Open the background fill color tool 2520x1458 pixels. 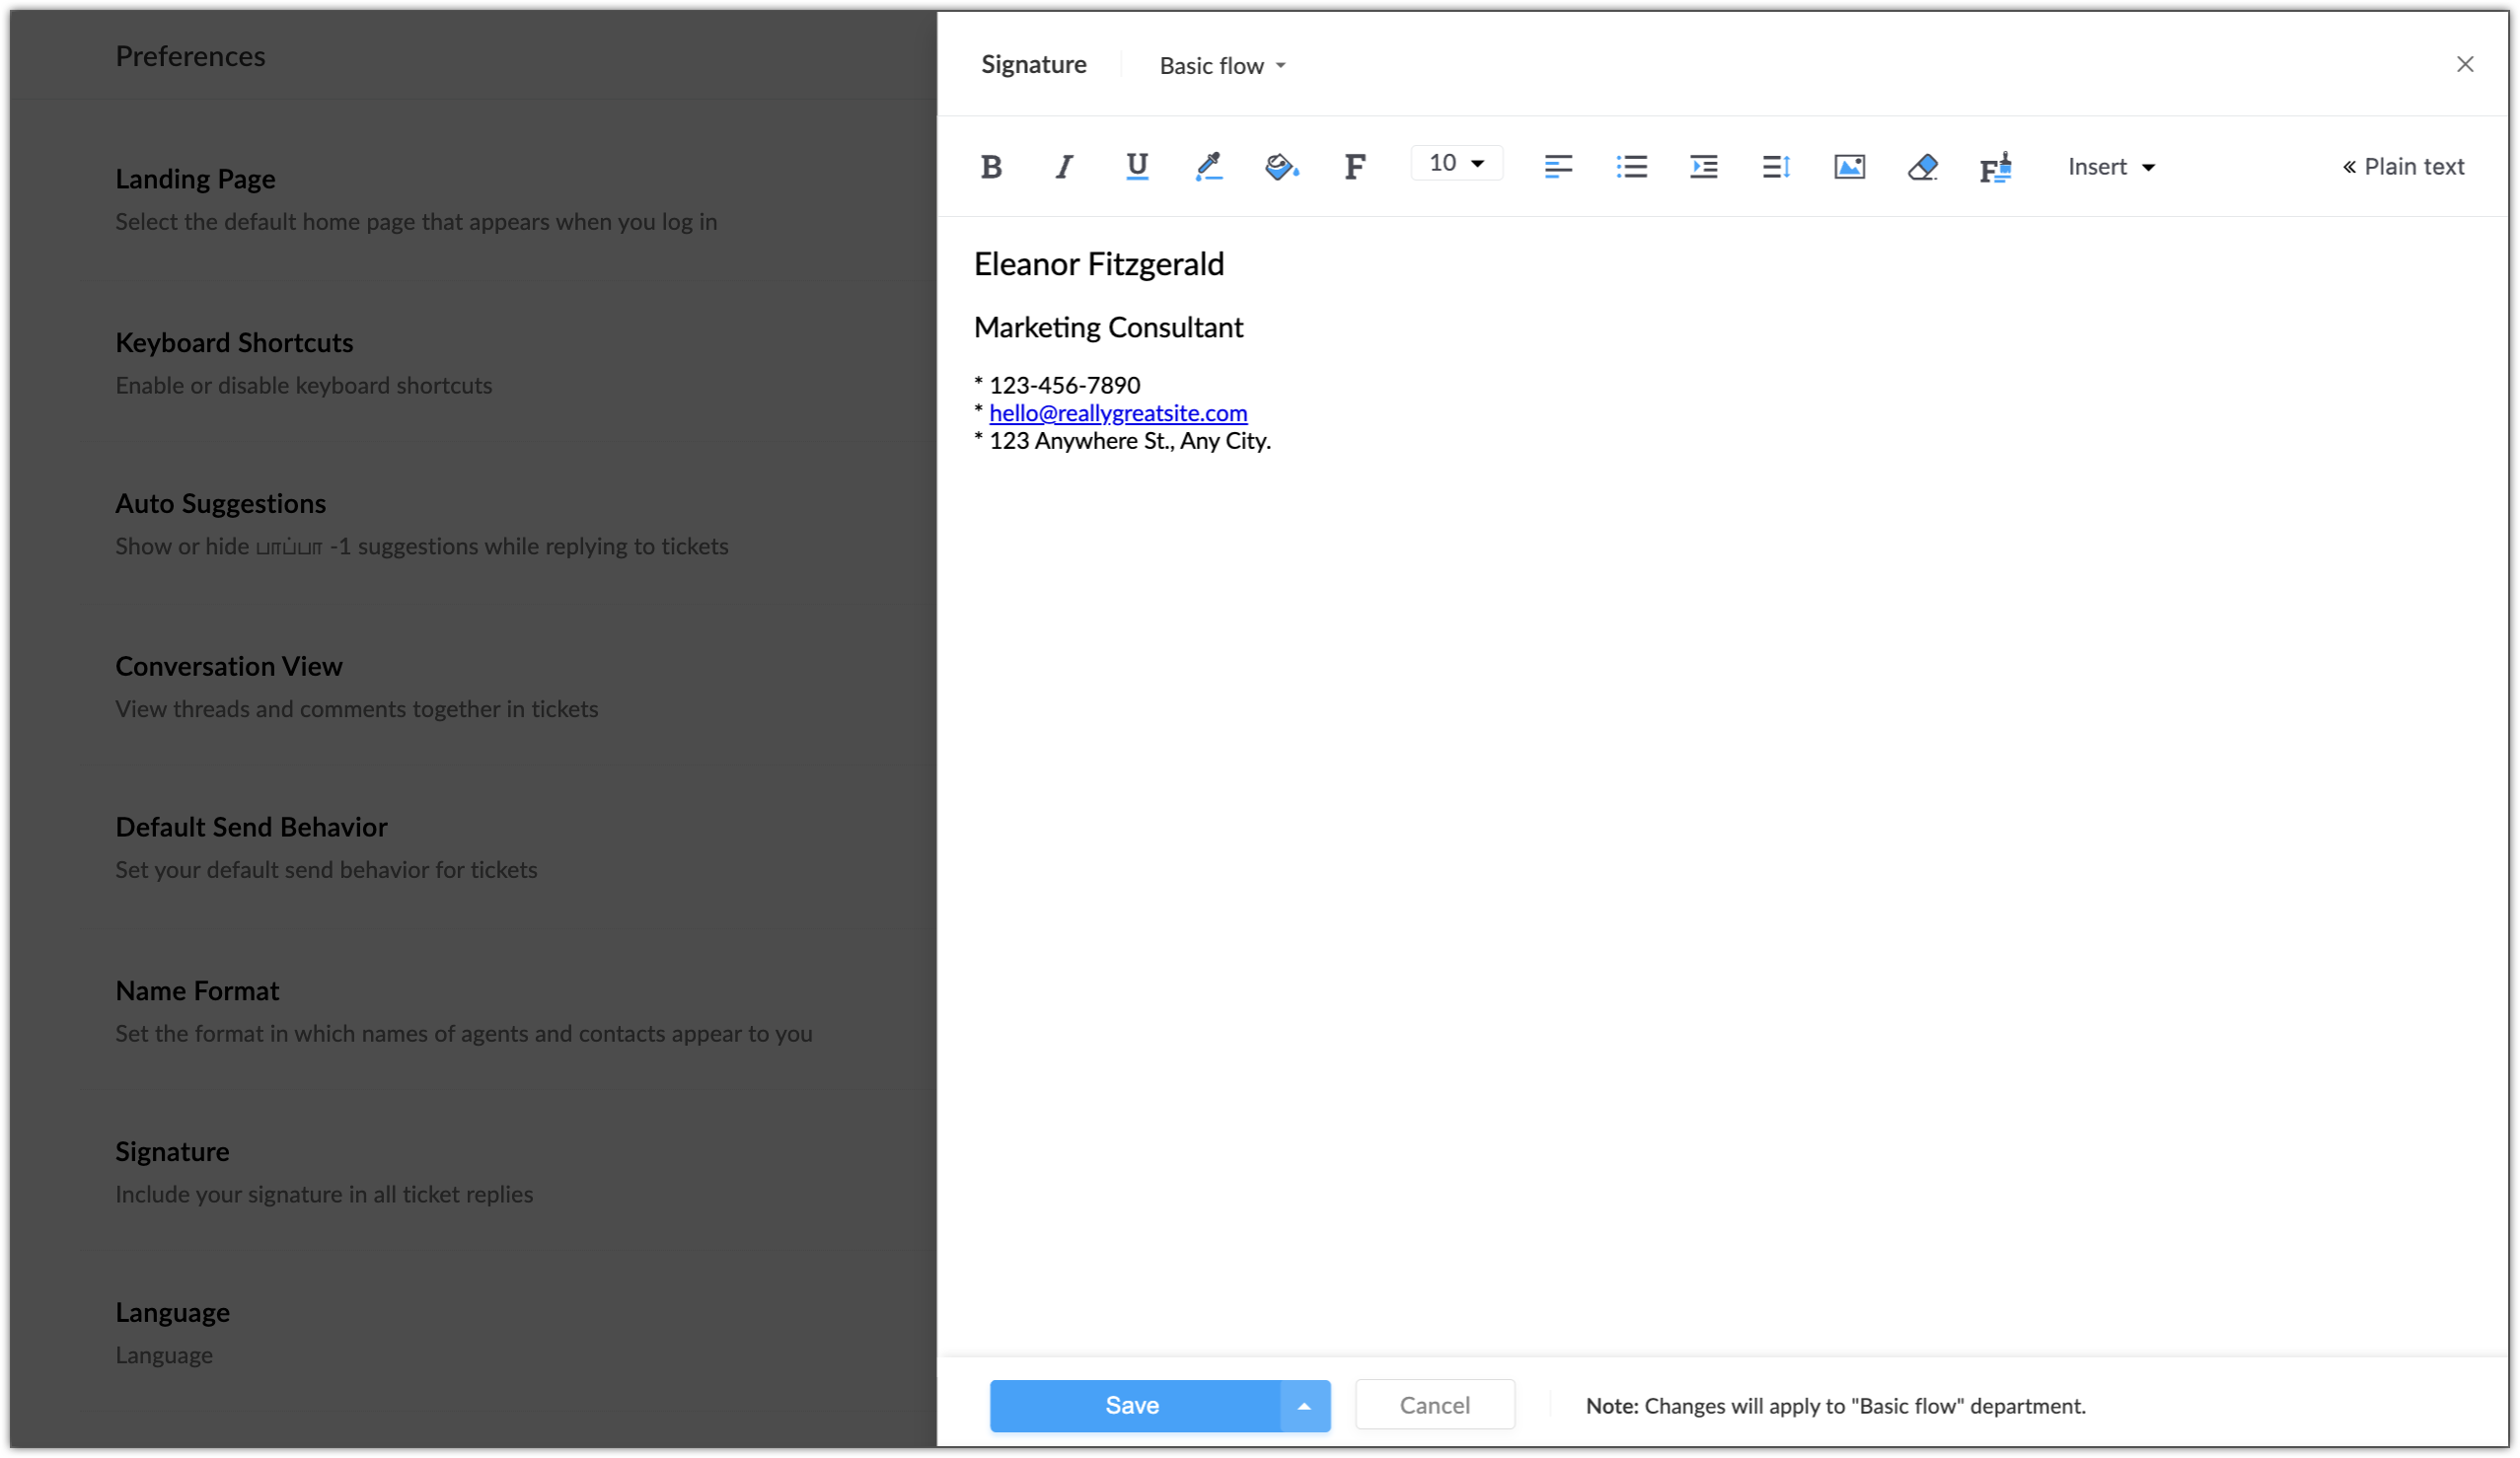(1281, 167)
